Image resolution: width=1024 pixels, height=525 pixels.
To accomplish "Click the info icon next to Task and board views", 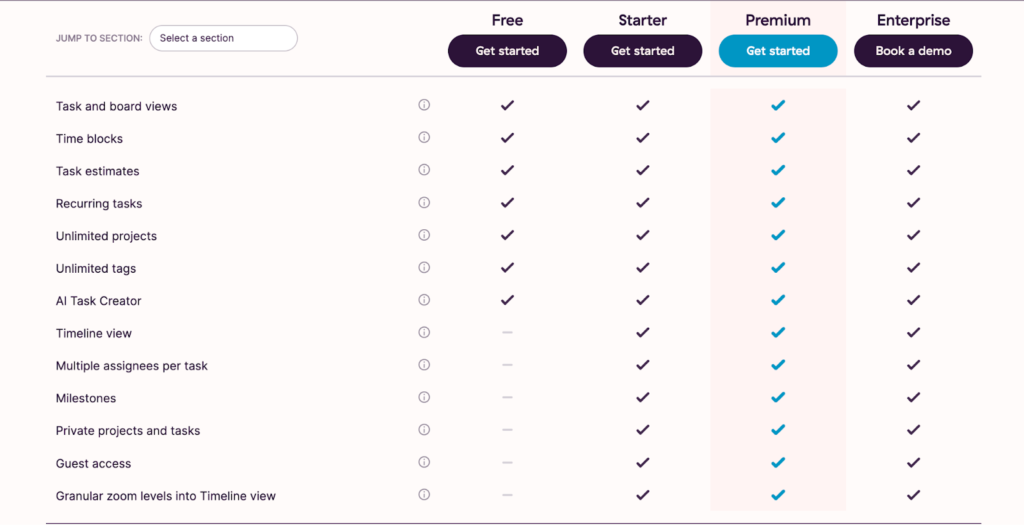I will 424,105.
